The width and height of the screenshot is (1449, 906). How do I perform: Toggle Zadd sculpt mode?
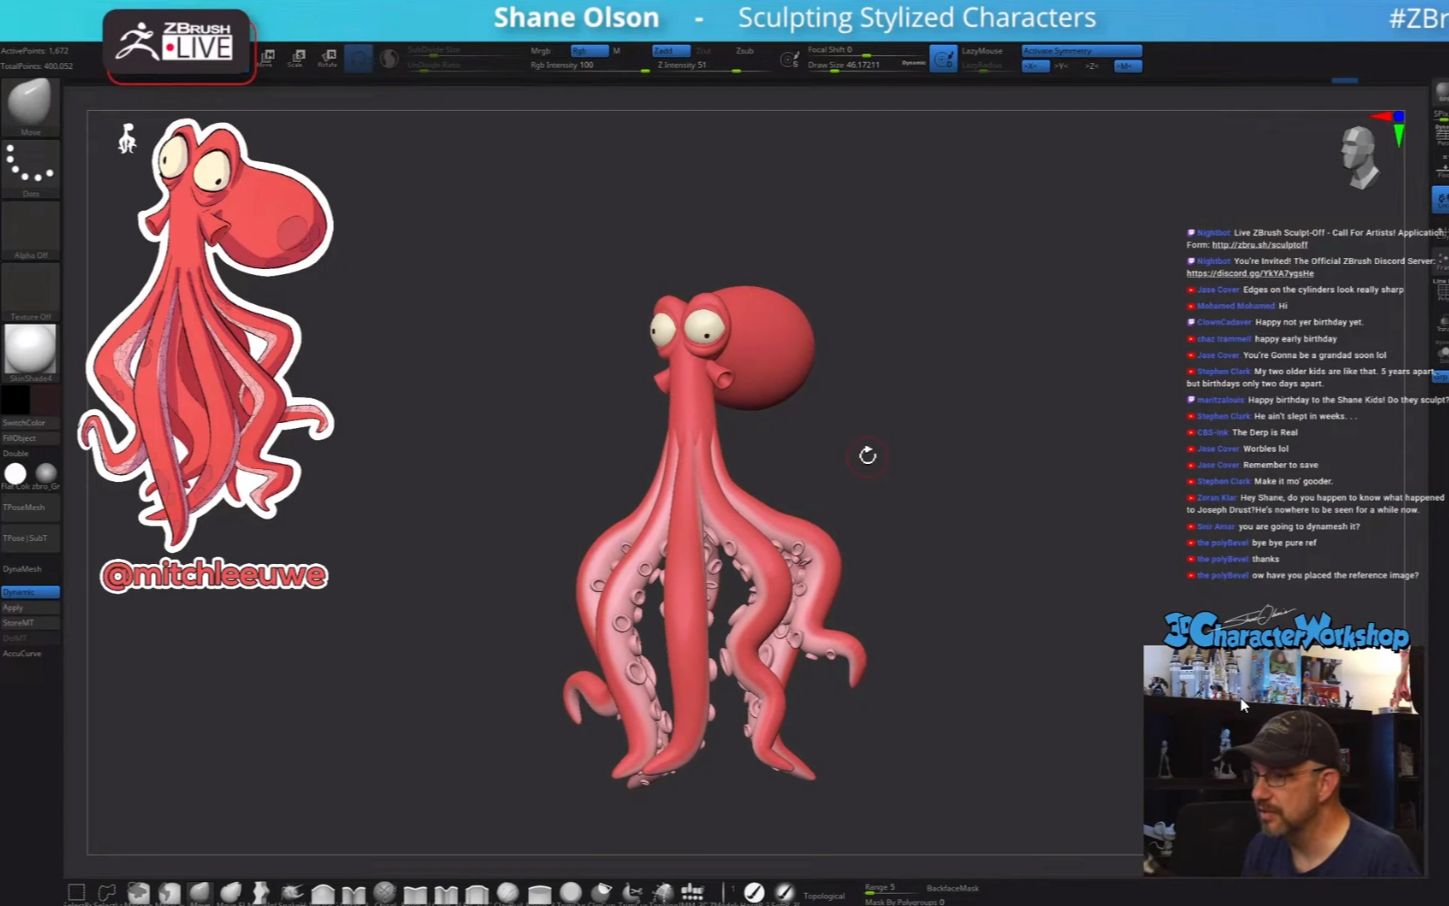pos(670,51)
